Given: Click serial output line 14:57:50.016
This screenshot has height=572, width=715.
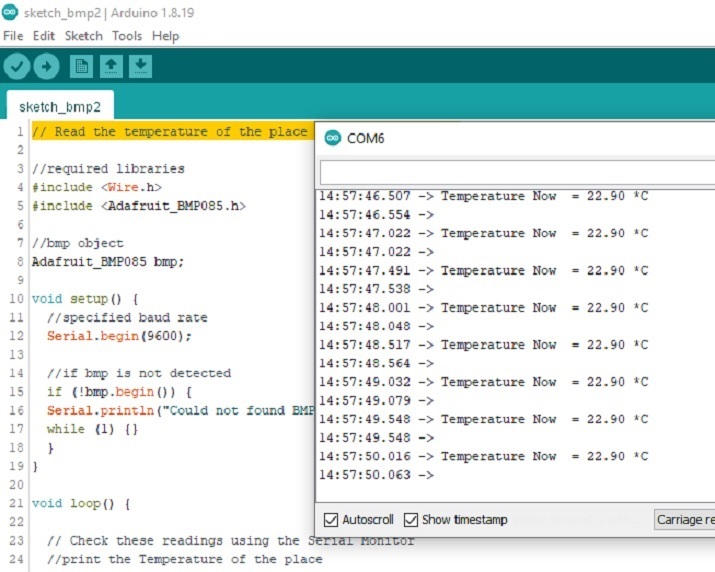Looking at the screenshot, I should [x=483, y=456].
